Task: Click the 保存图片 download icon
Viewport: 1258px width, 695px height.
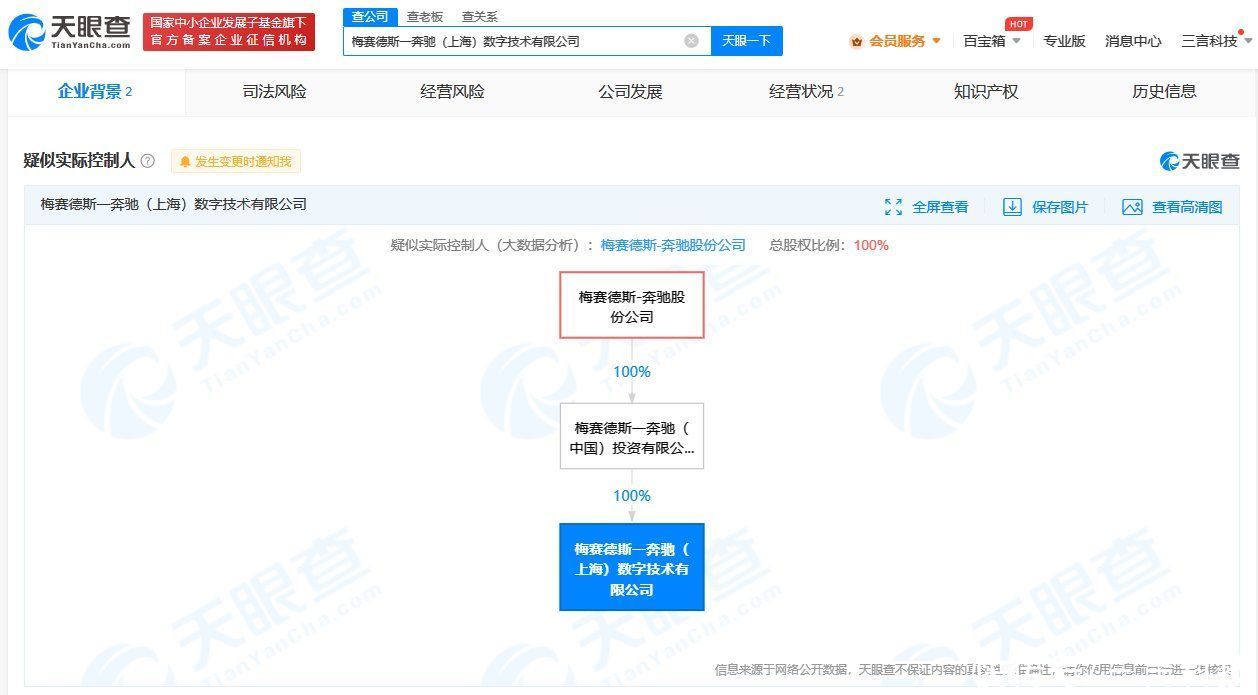Action: (1012, 207)
